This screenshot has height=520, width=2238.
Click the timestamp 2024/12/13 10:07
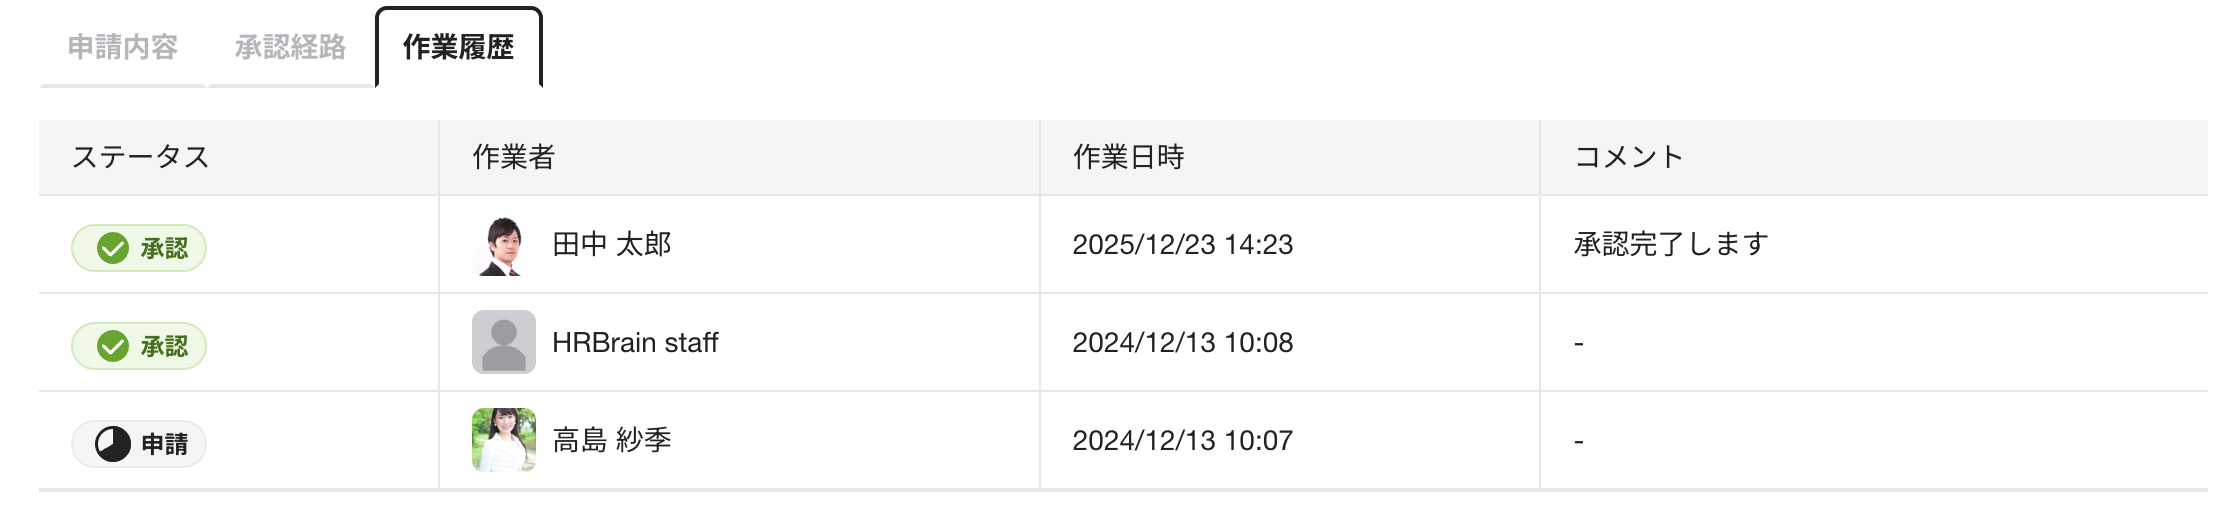[1182, 440]
